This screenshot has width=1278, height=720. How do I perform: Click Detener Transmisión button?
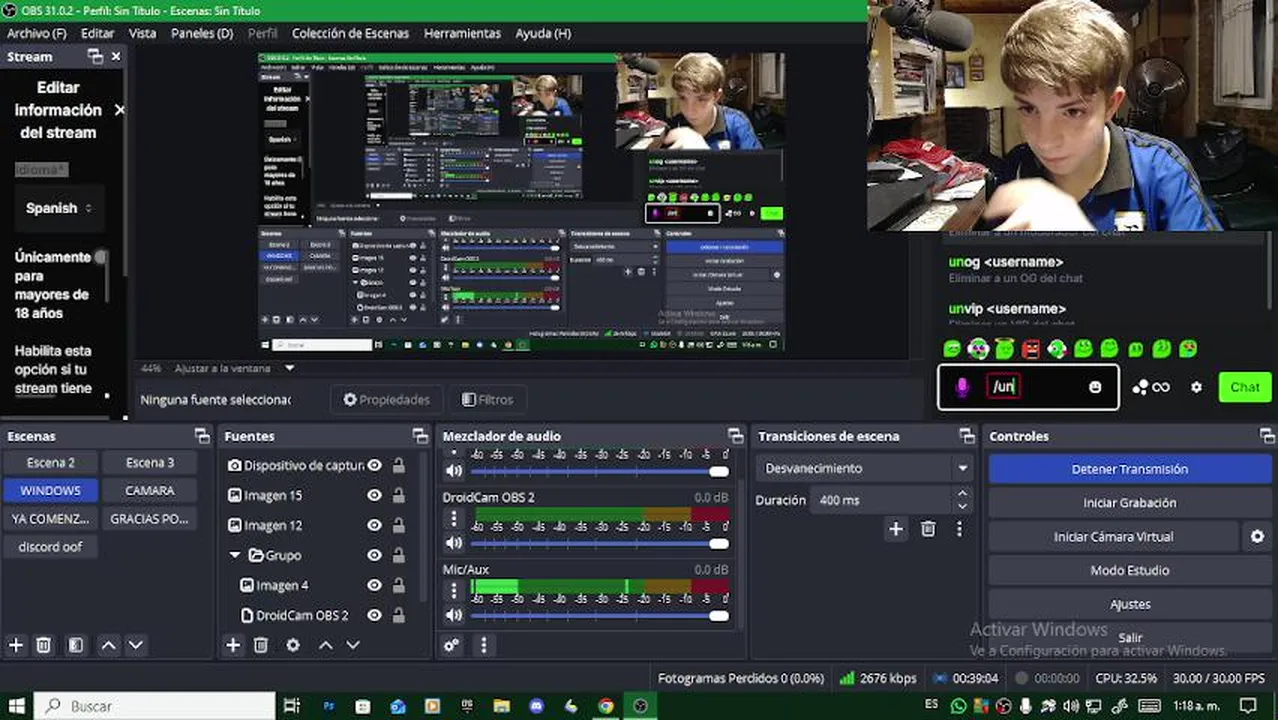[x=1130, y=469]
